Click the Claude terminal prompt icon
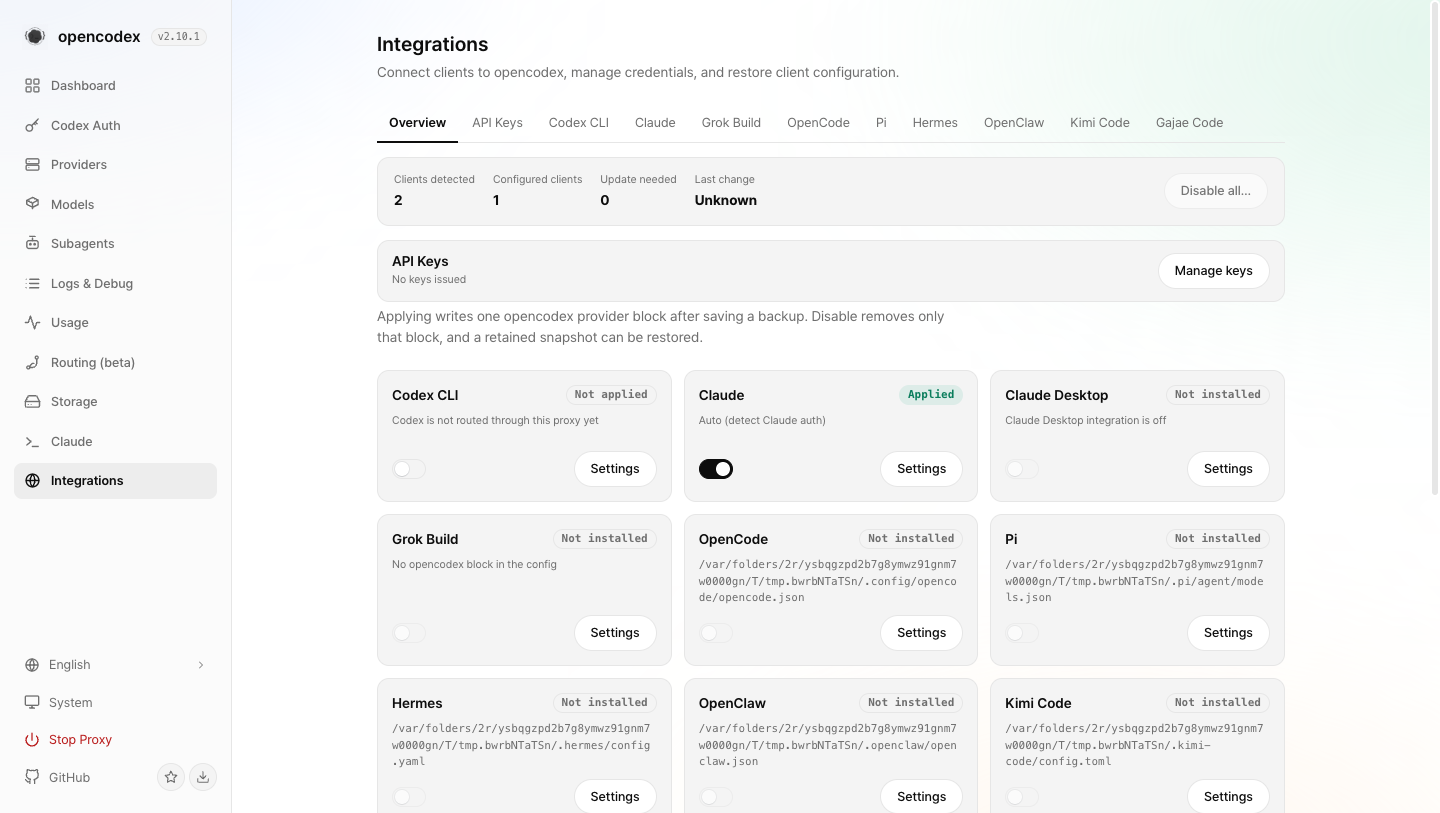 click(x=32, y=442)
